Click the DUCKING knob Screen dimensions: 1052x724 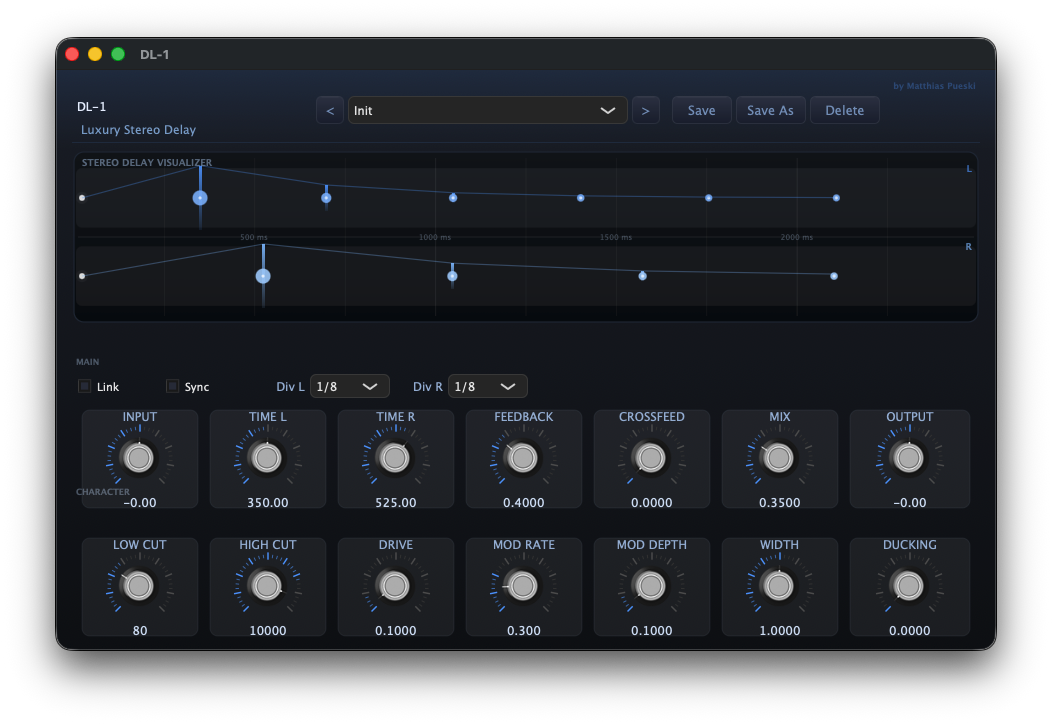pos(907,586)
